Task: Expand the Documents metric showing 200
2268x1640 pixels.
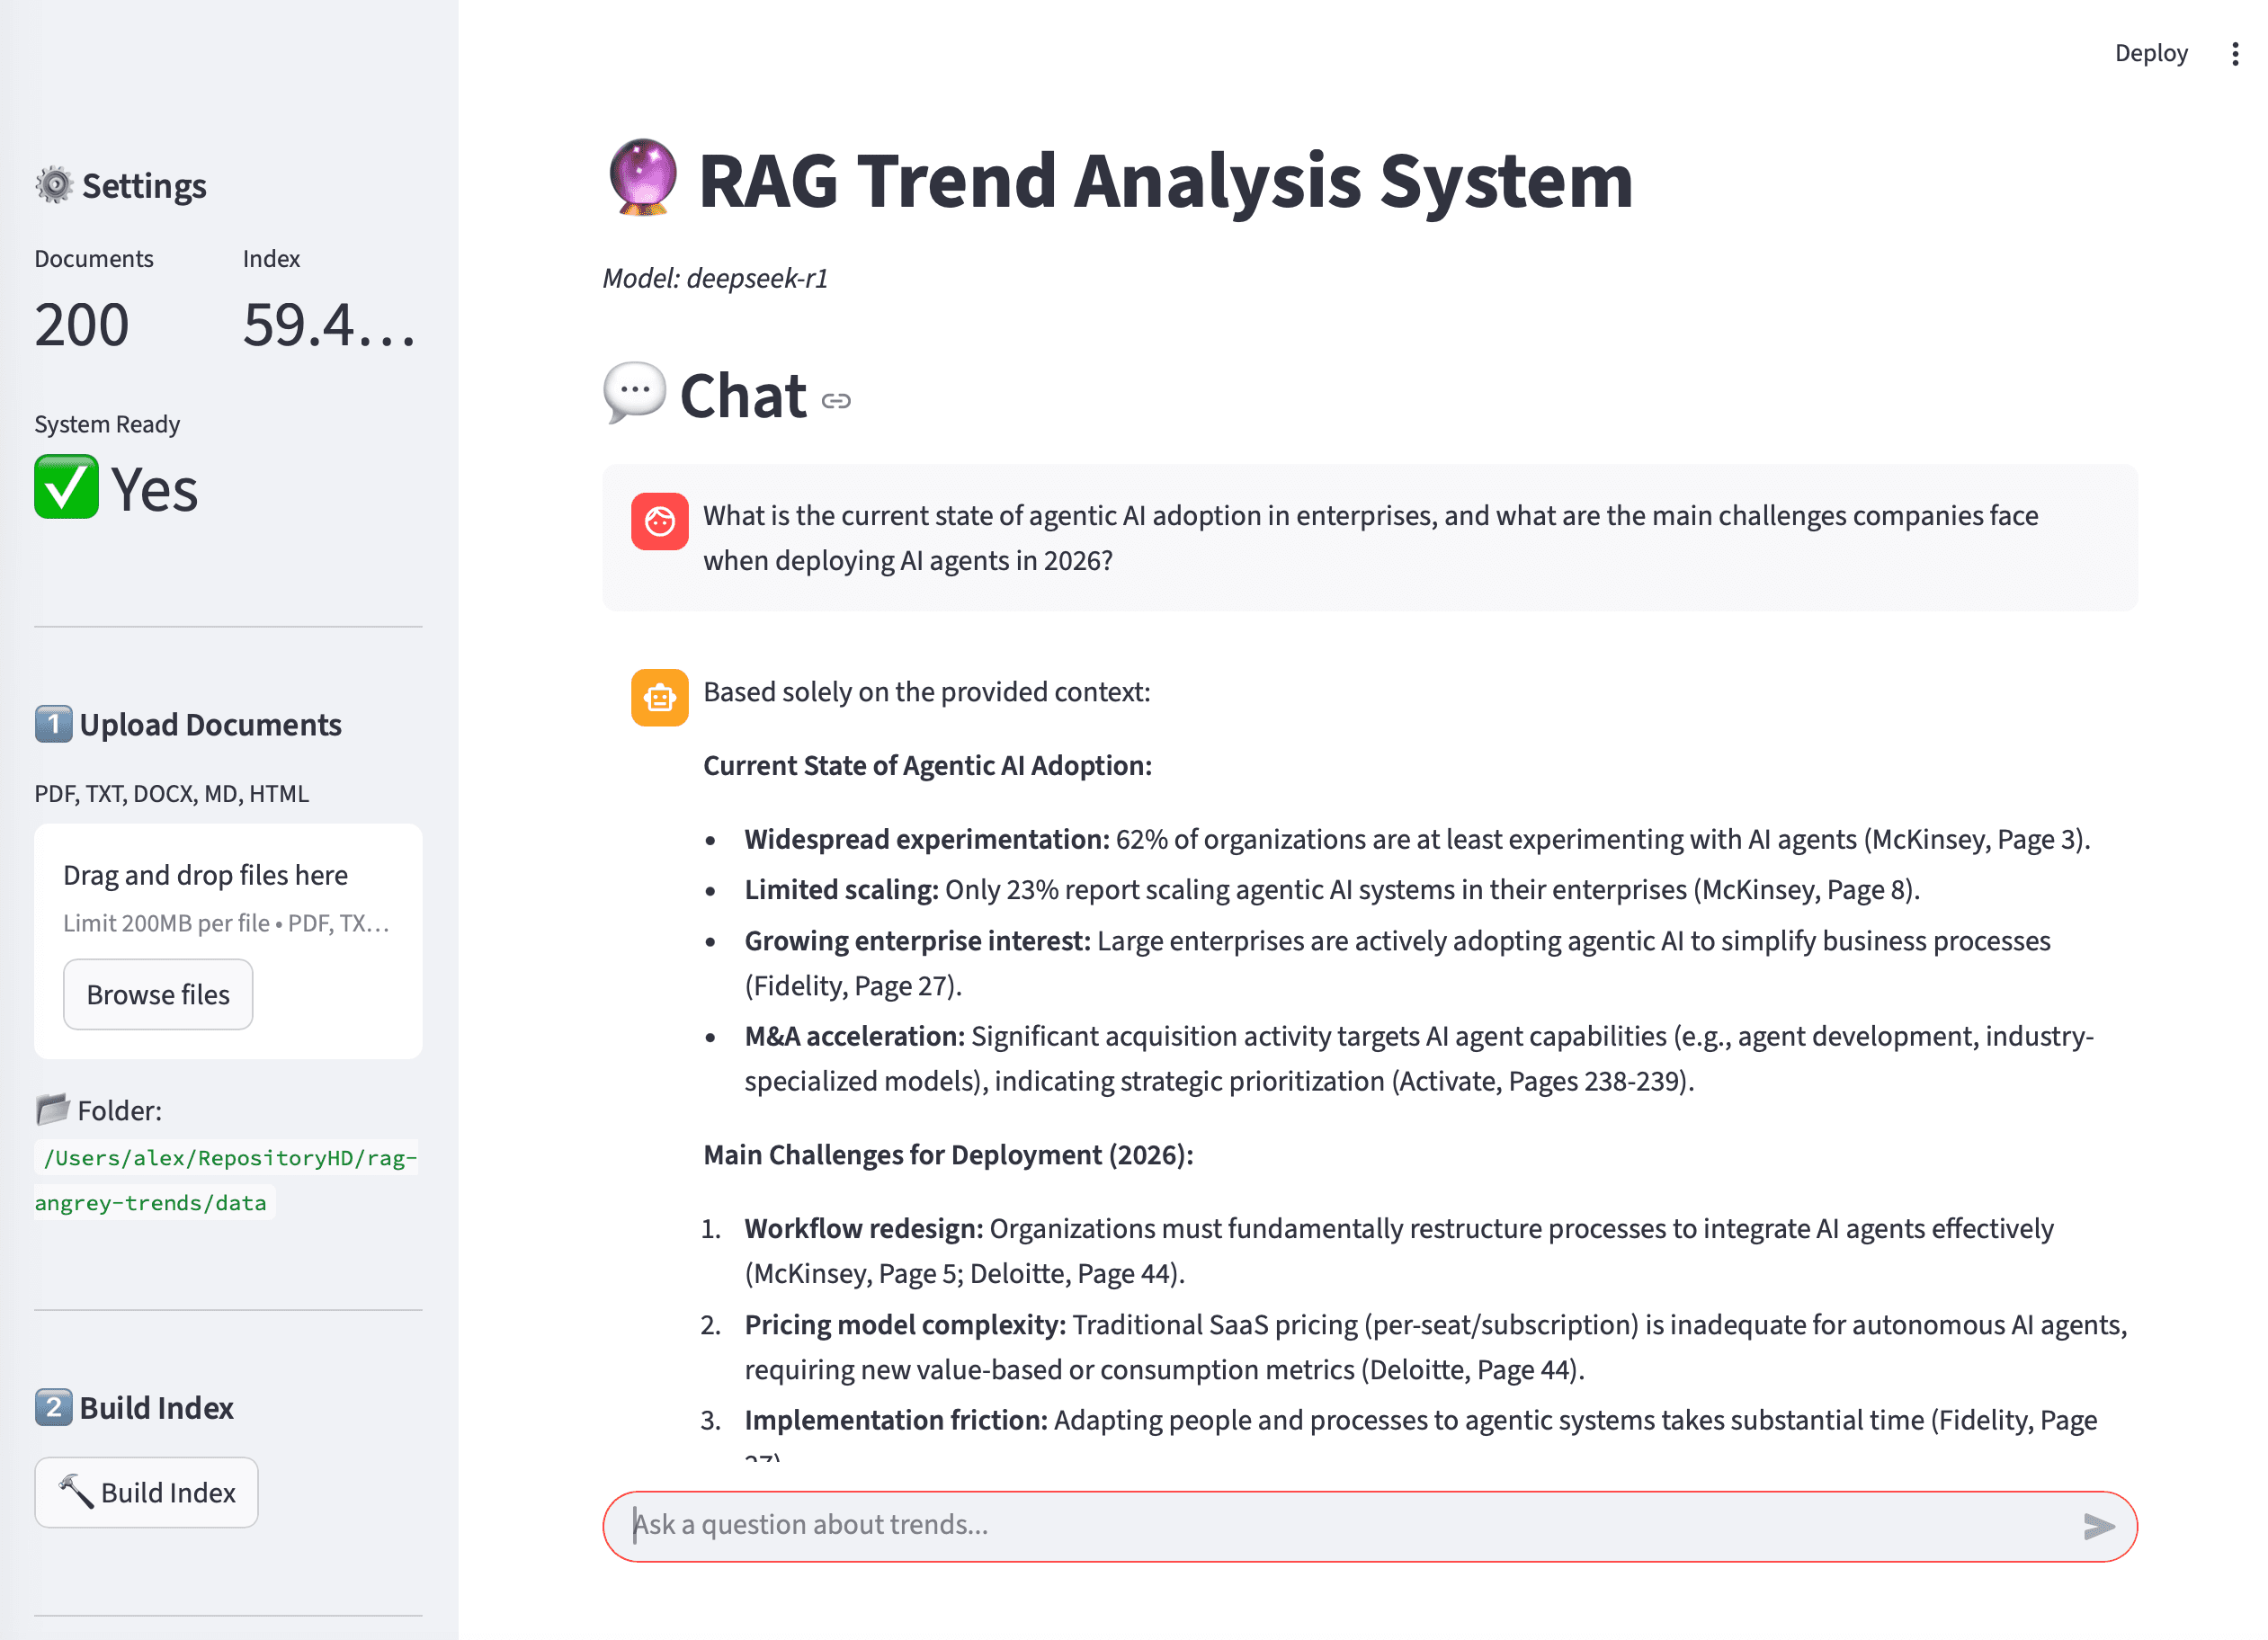Action: tap(81, 322)
